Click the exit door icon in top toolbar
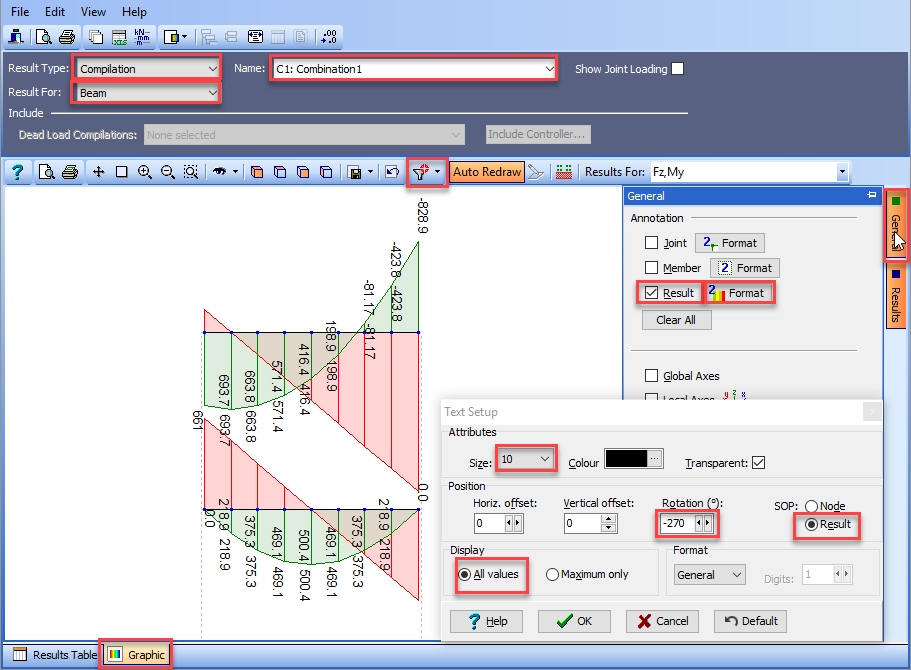The image size is (911, 670). pyautogui.click(x=16, y=37)
